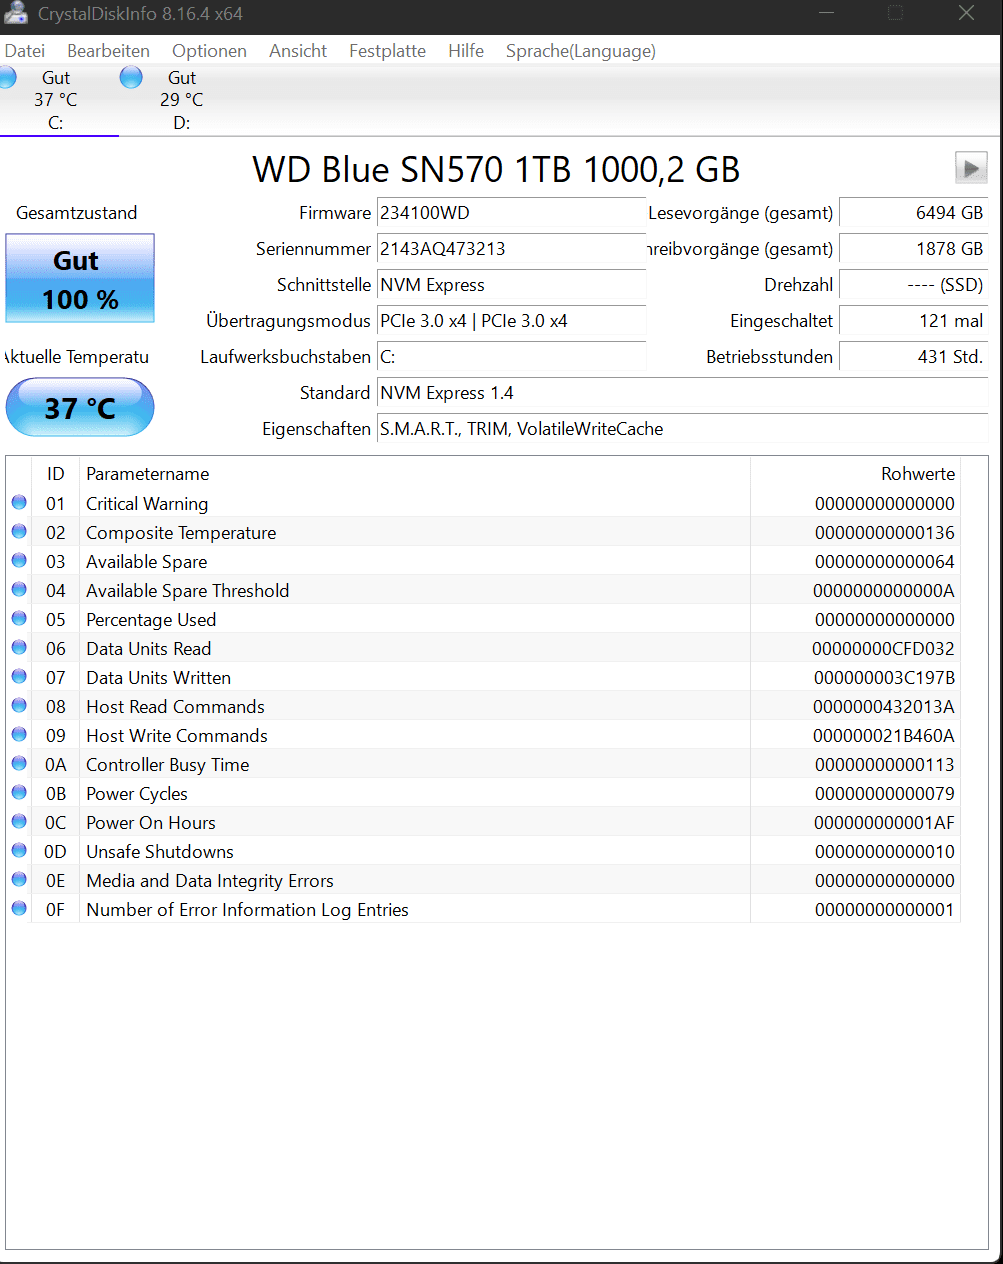
Task: Click the Betriebsstunden value 431 Std.
Action: 913,357
